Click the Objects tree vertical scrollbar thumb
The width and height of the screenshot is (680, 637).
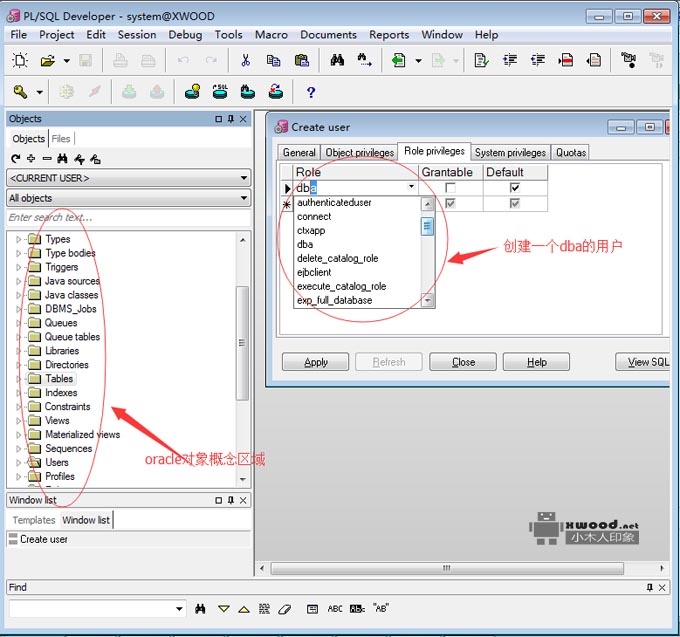pyautogui.click(x=242, y=343)
